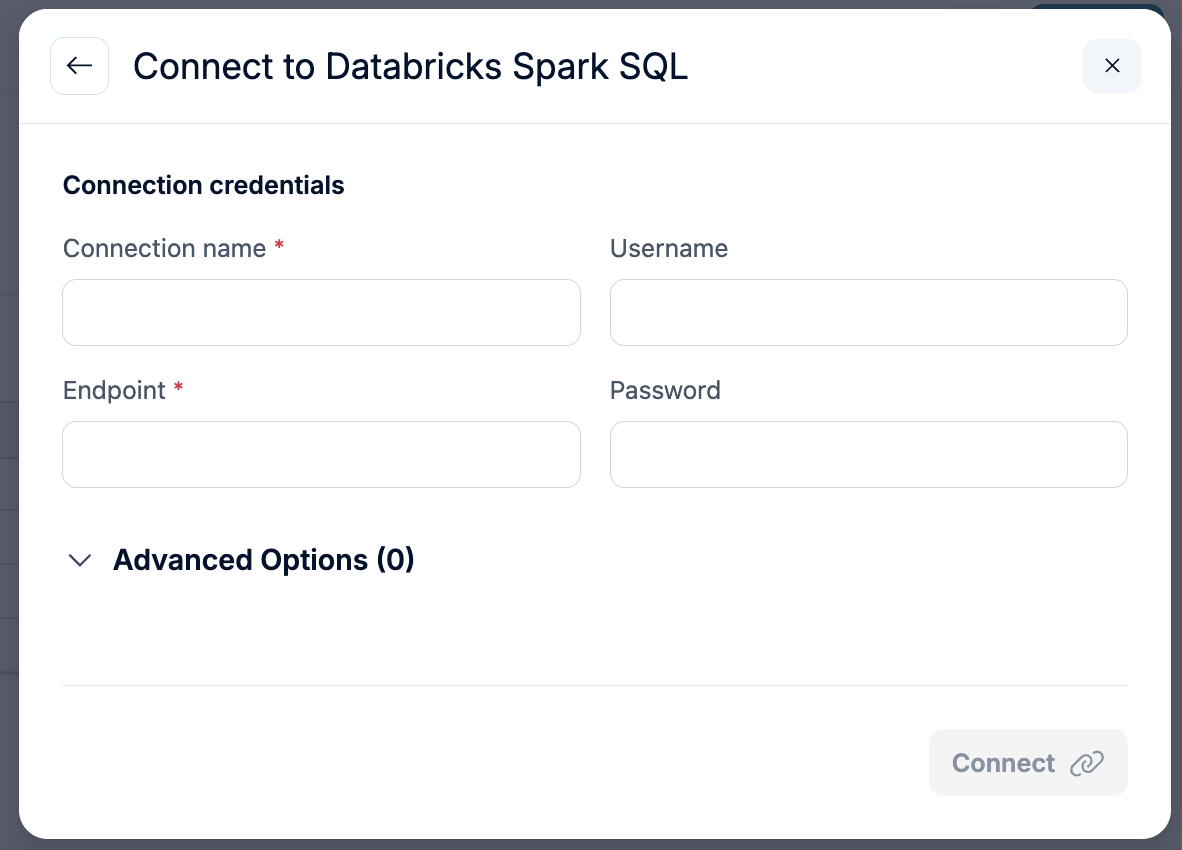Image resolution: width=1182 pixels, height=850 pixels.
Task: Click the dark button behind the dialog
Action: click(1095, 5)
